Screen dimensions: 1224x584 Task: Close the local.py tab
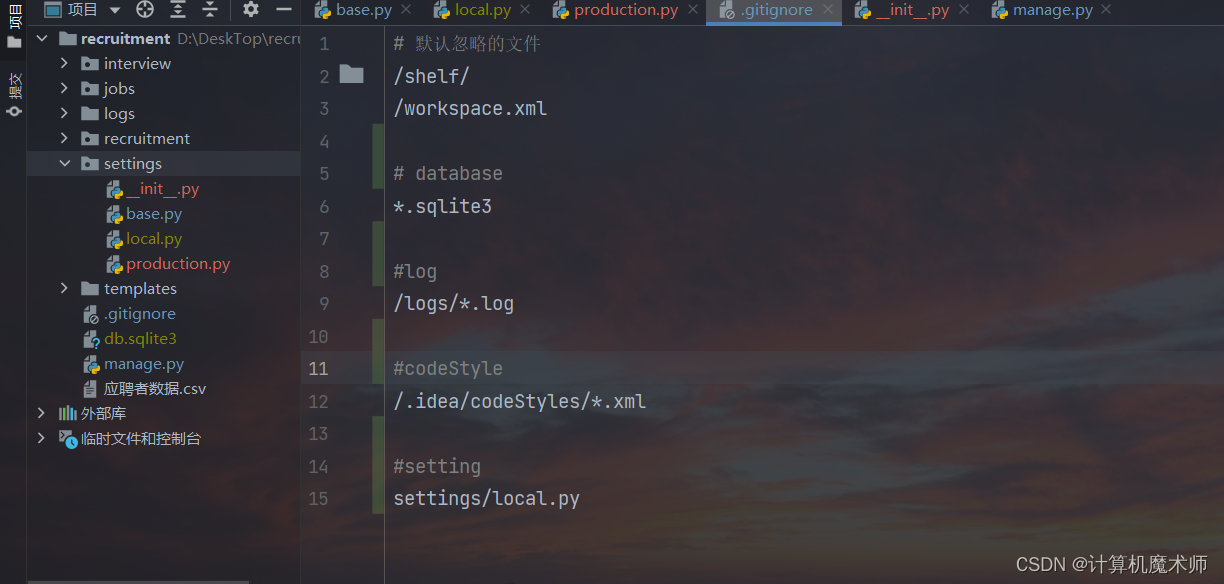[x=526, y=10]
